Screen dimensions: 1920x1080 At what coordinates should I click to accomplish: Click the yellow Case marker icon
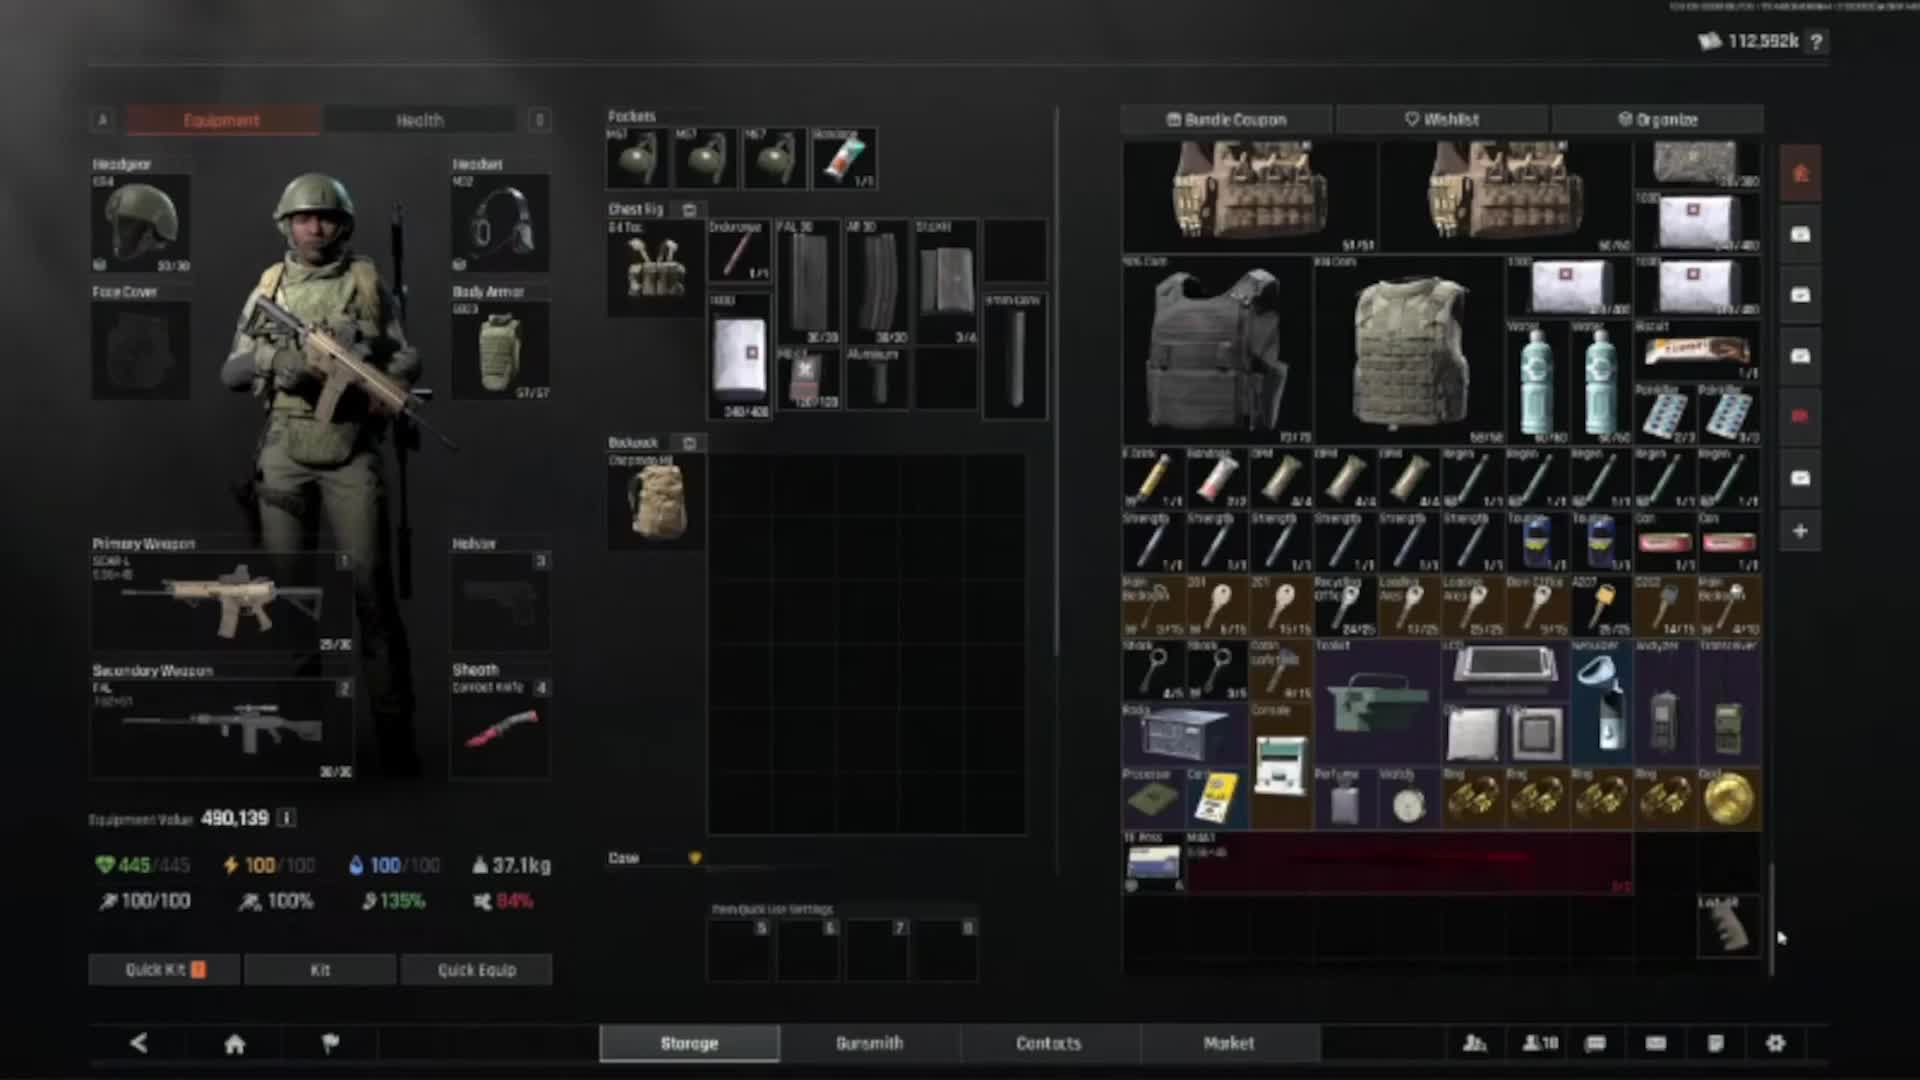point(695,858)
